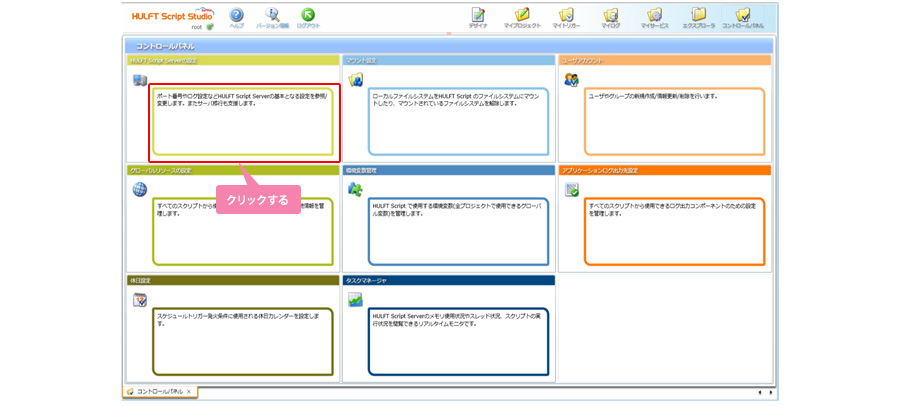The height and width of the screenshot is (406, 900).
Task: Click the 休日設定 calendar icon
Action: (x=140, y=299)
